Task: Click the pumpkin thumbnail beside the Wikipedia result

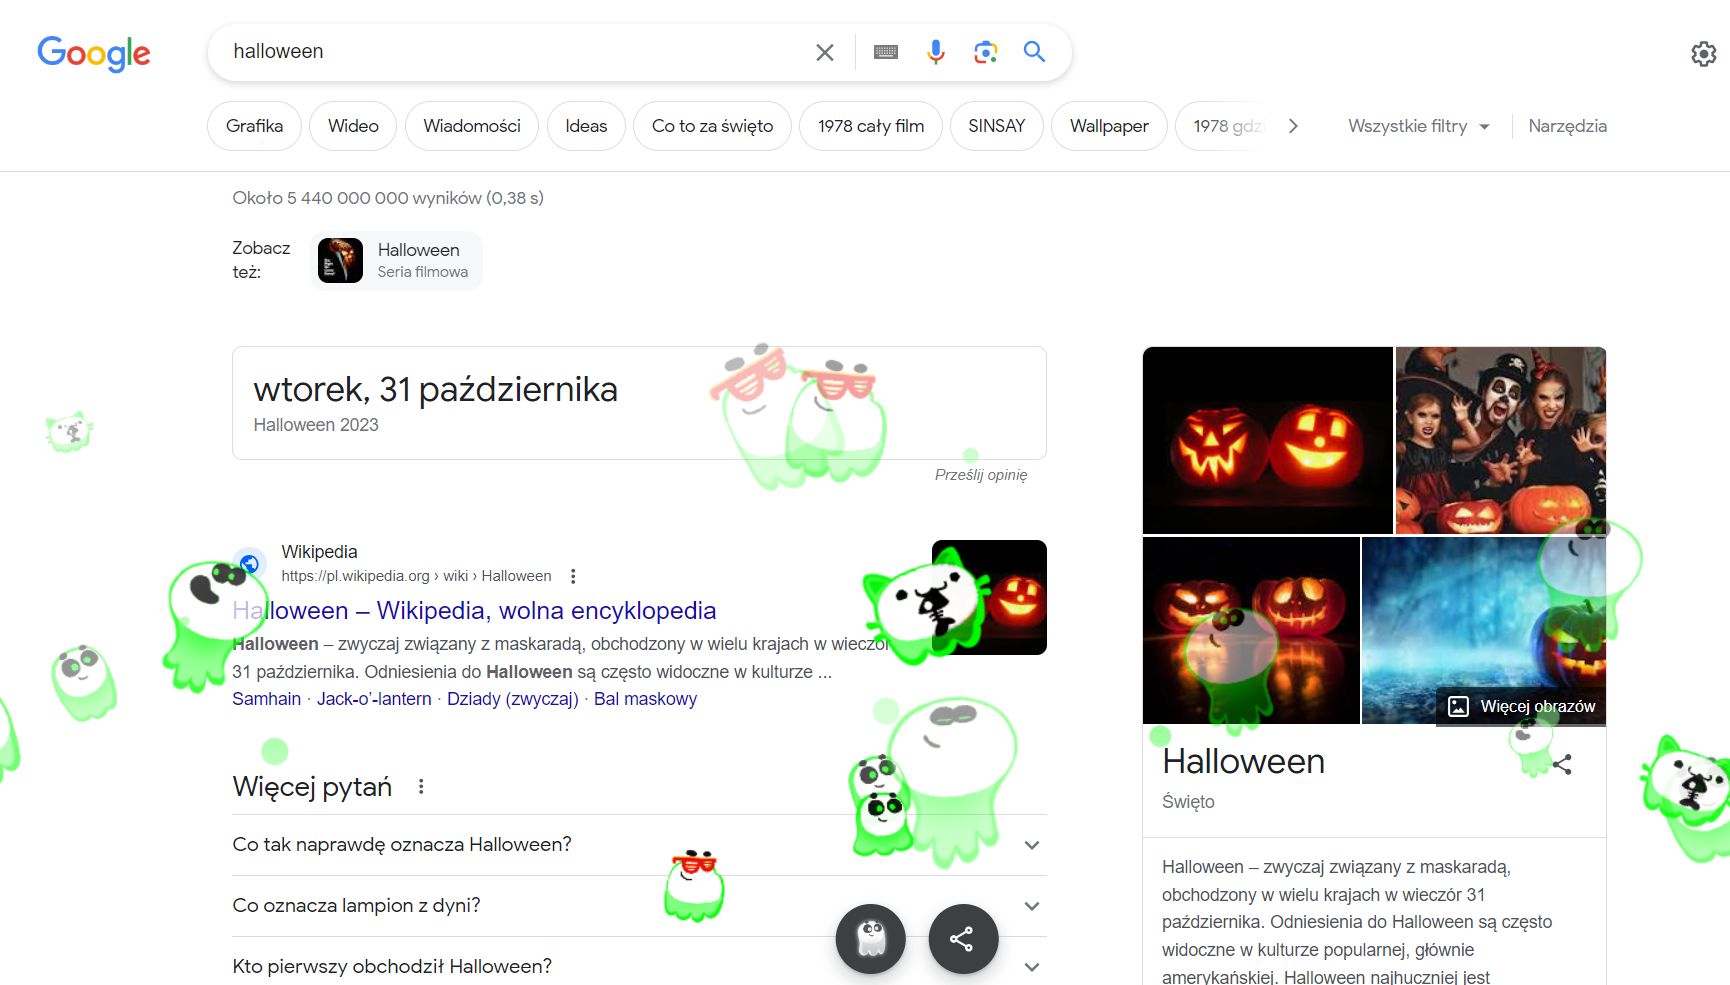Action: tap(989, 597)
